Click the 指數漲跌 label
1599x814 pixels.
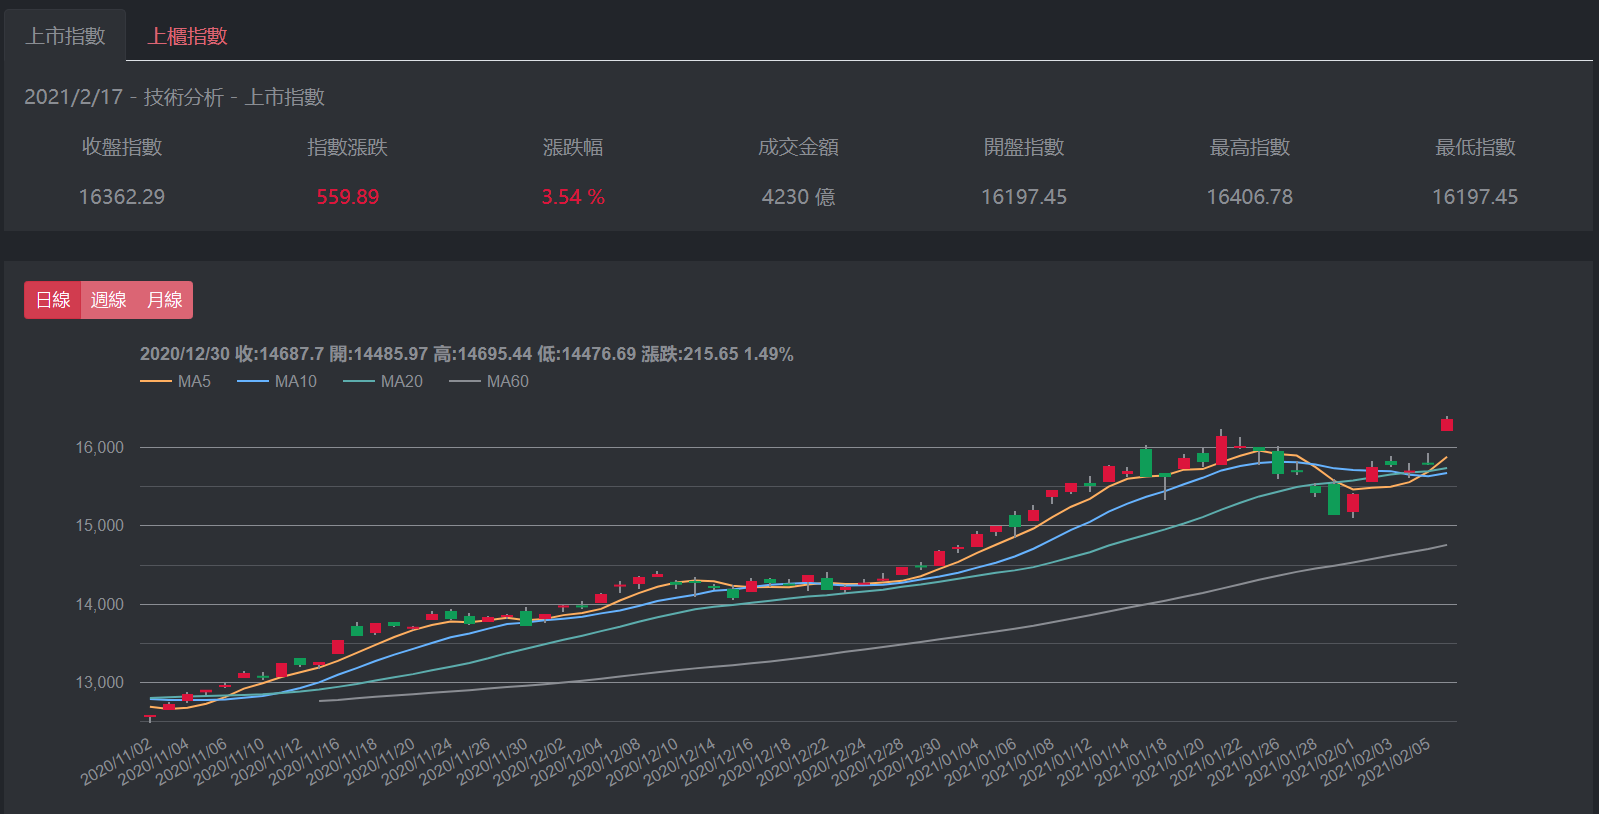[x=348, y=147]
